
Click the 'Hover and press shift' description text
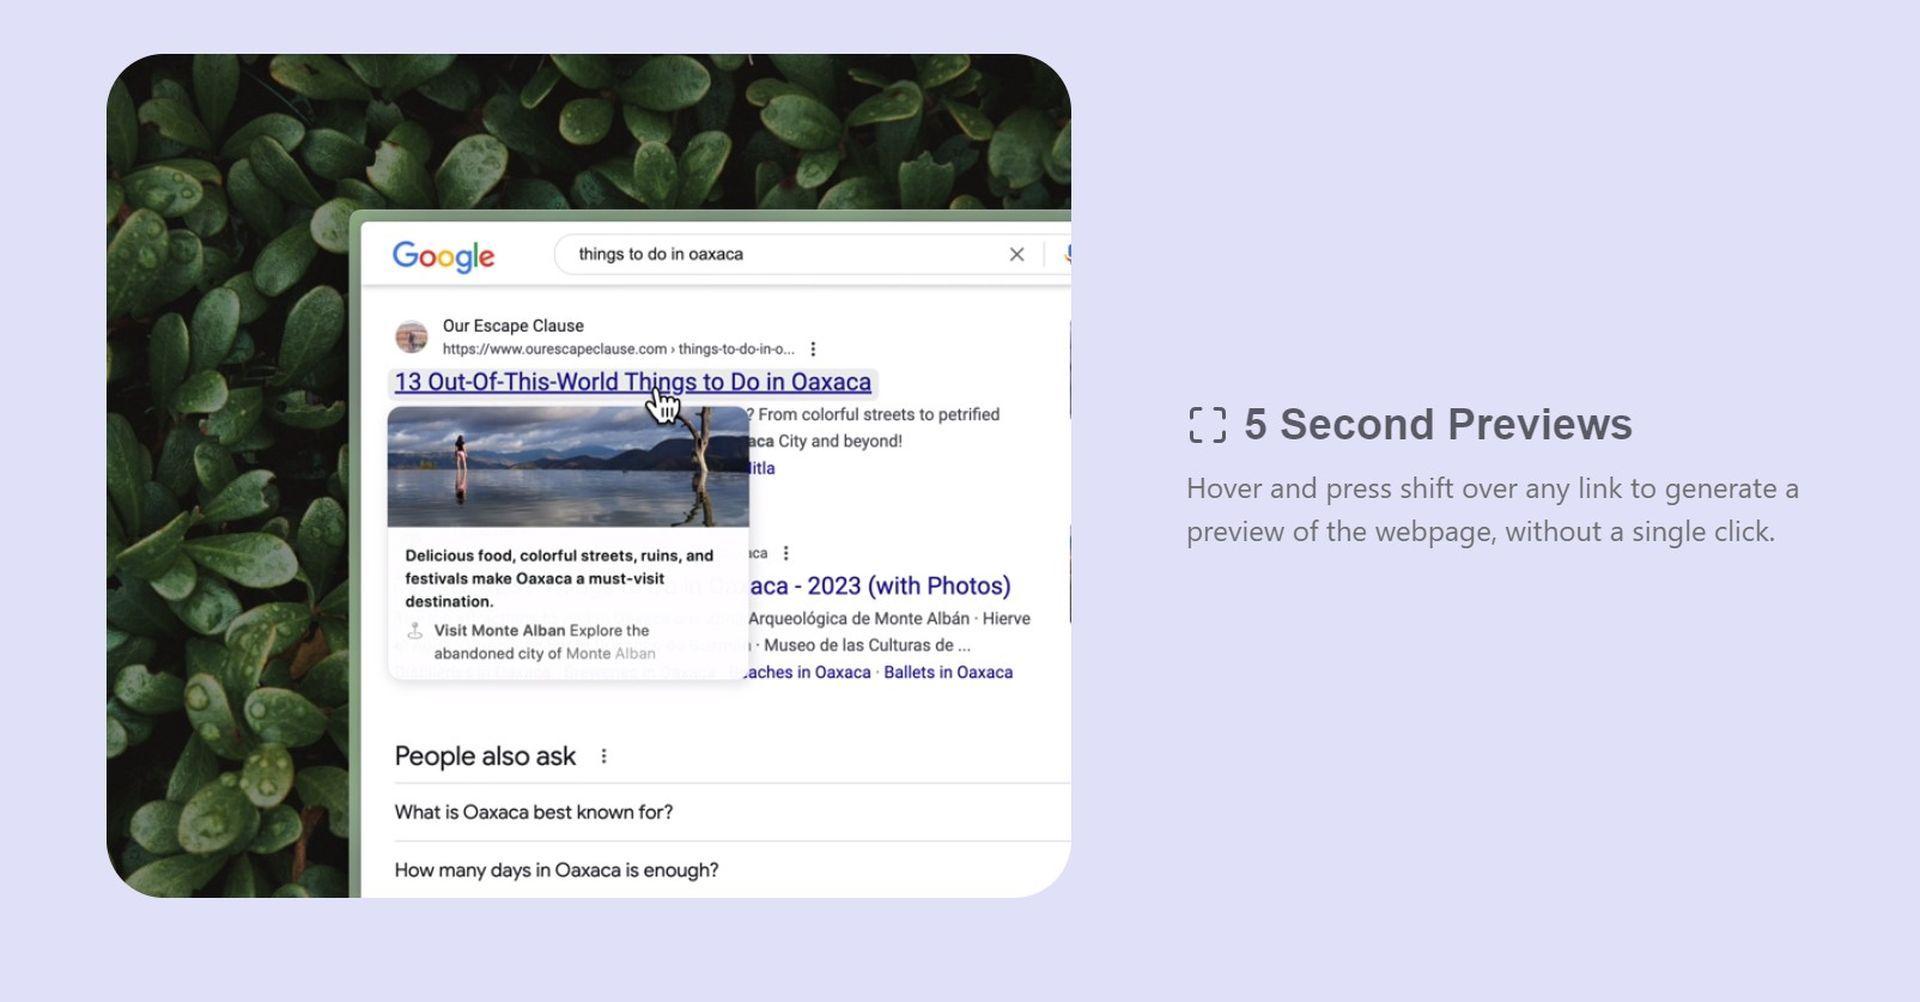(x=1493, y=510)
